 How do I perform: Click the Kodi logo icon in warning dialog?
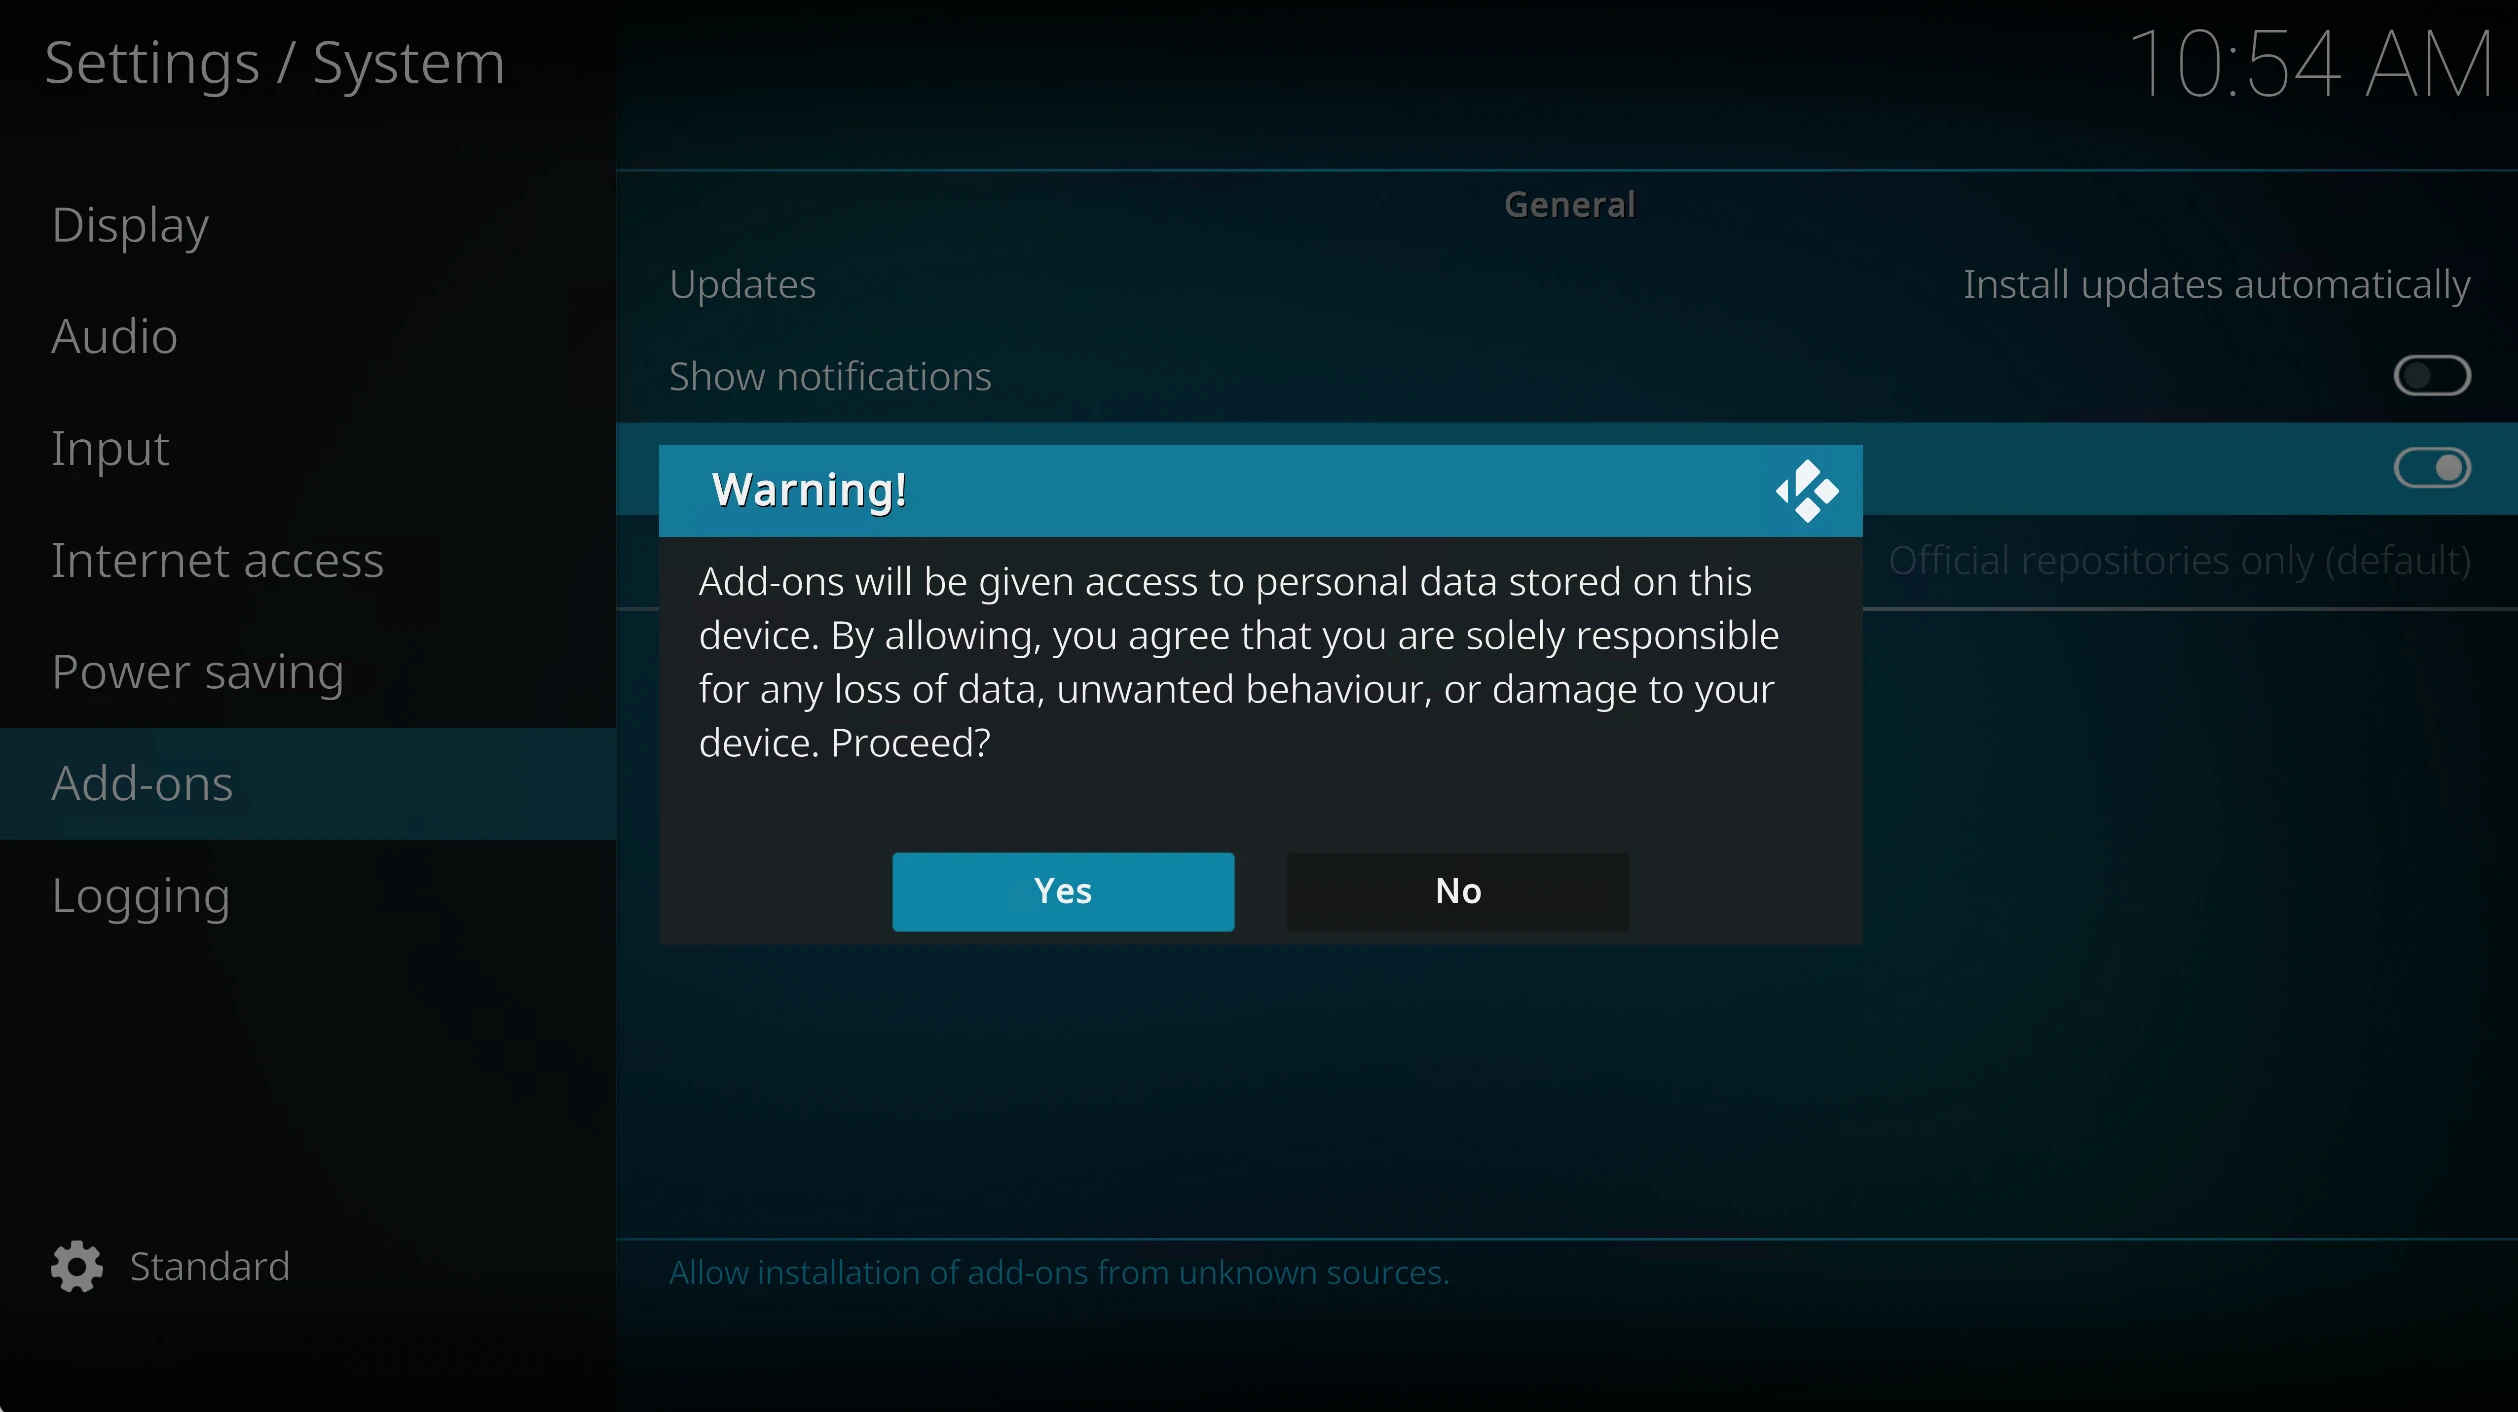point(1807,490)
